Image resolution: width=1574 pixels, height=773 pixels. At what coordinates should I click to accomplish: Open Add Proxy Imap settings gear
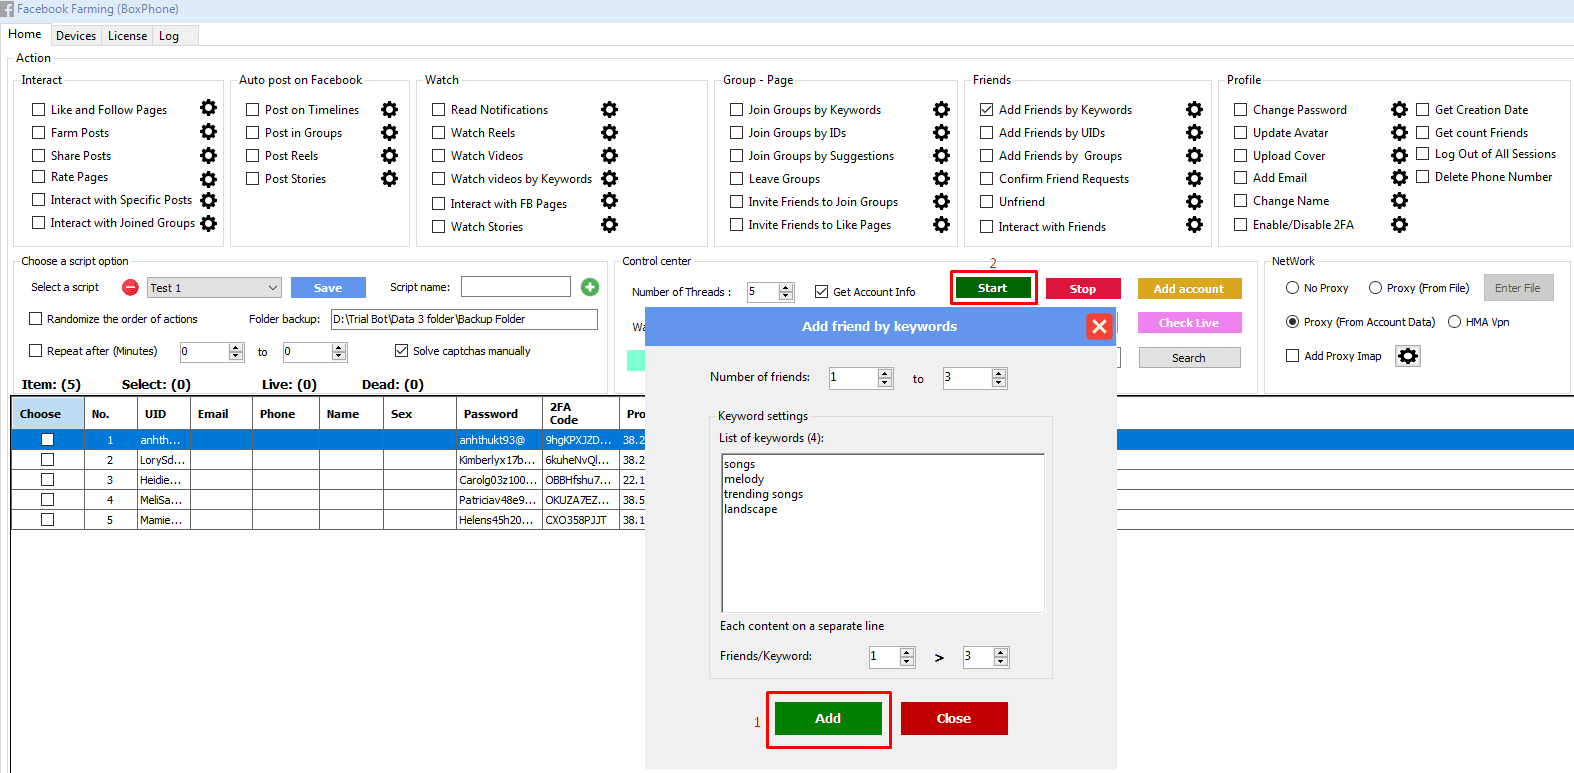[1407, 356]
